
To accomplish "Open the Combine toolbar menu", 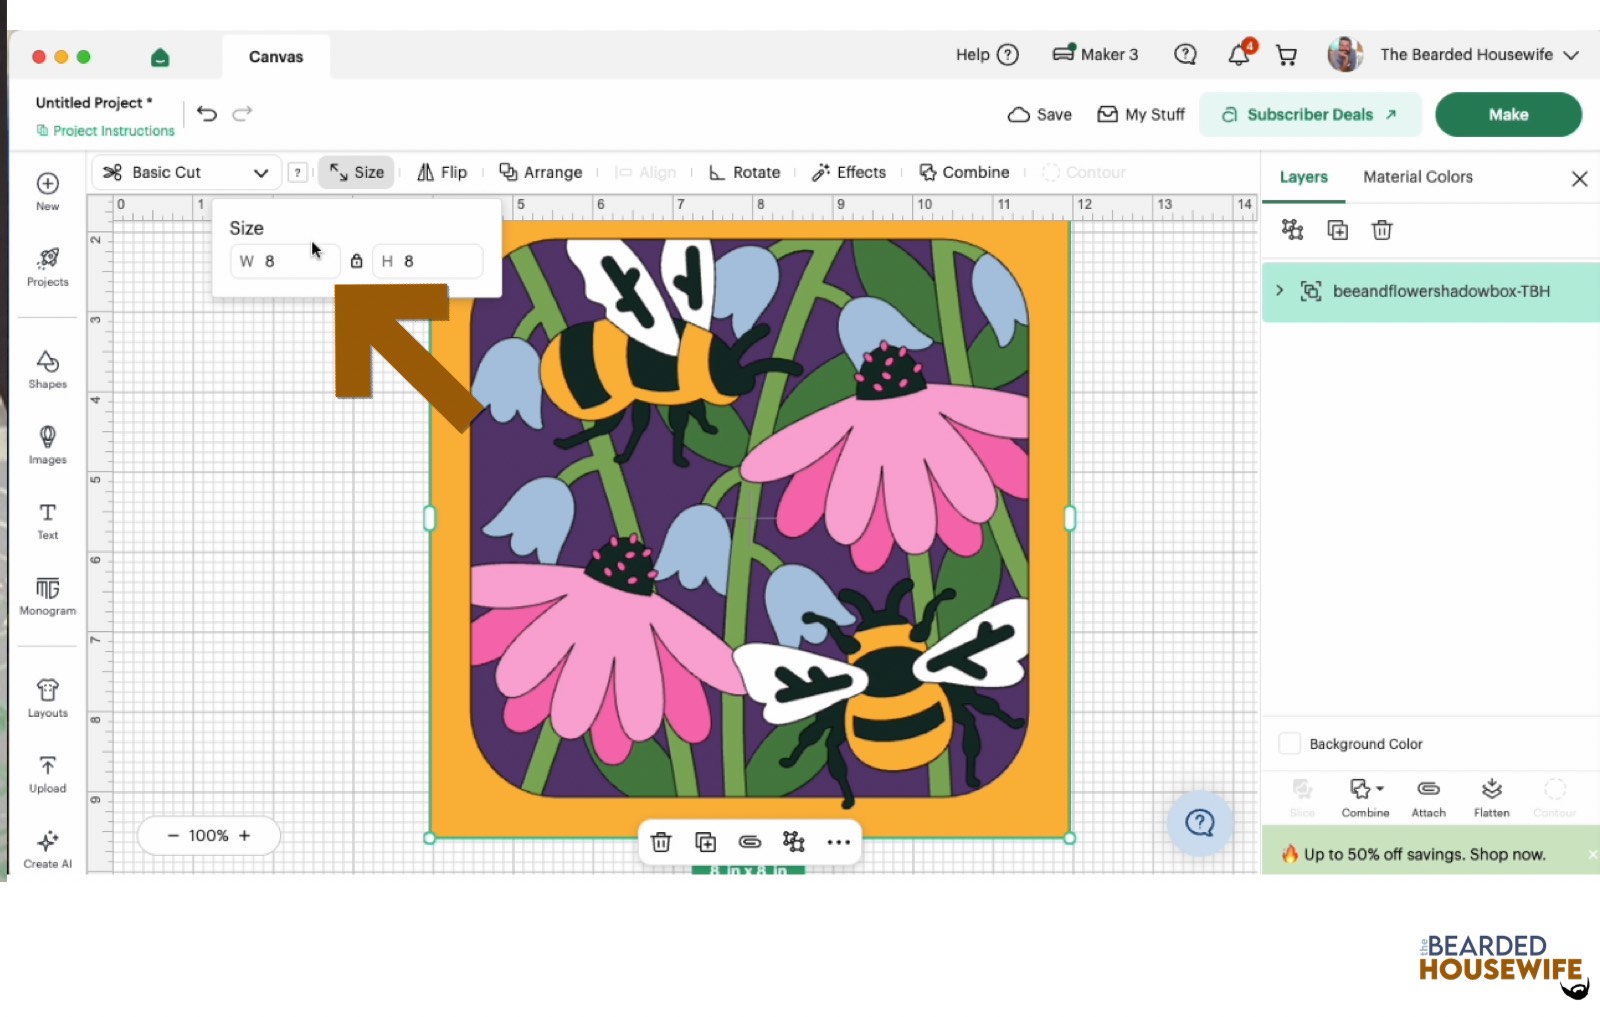I will point(964,172).
